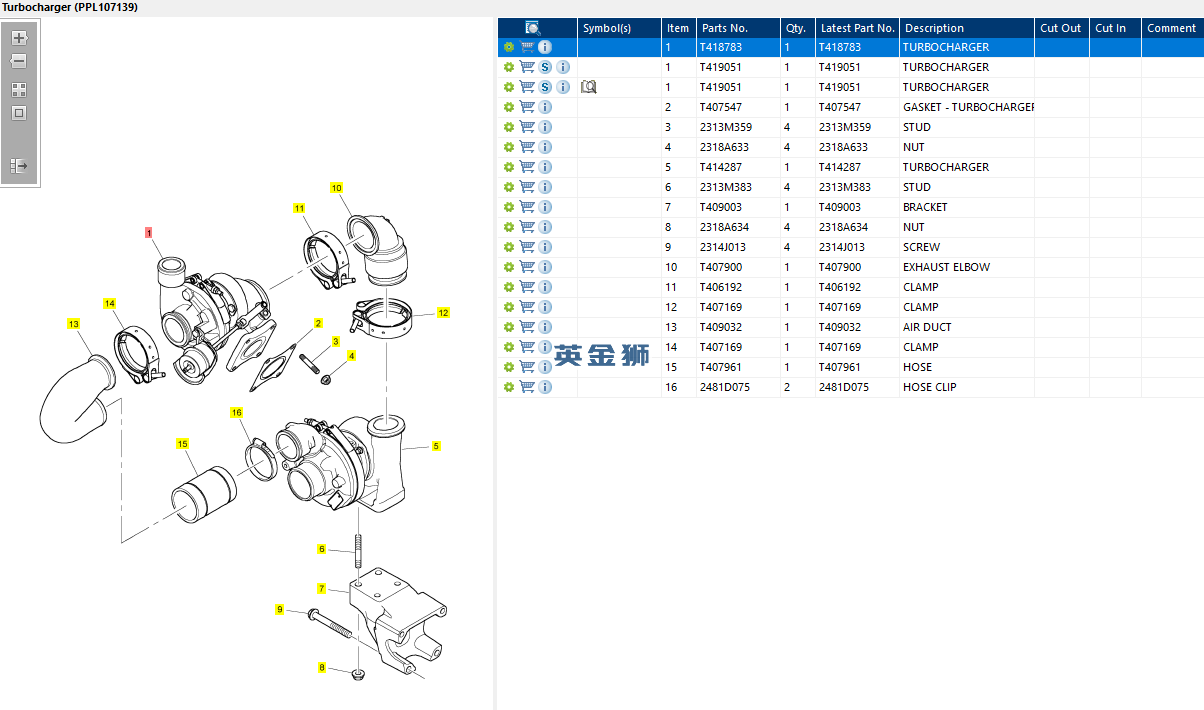Click the Qty. column header

click(x=796, y=28)
